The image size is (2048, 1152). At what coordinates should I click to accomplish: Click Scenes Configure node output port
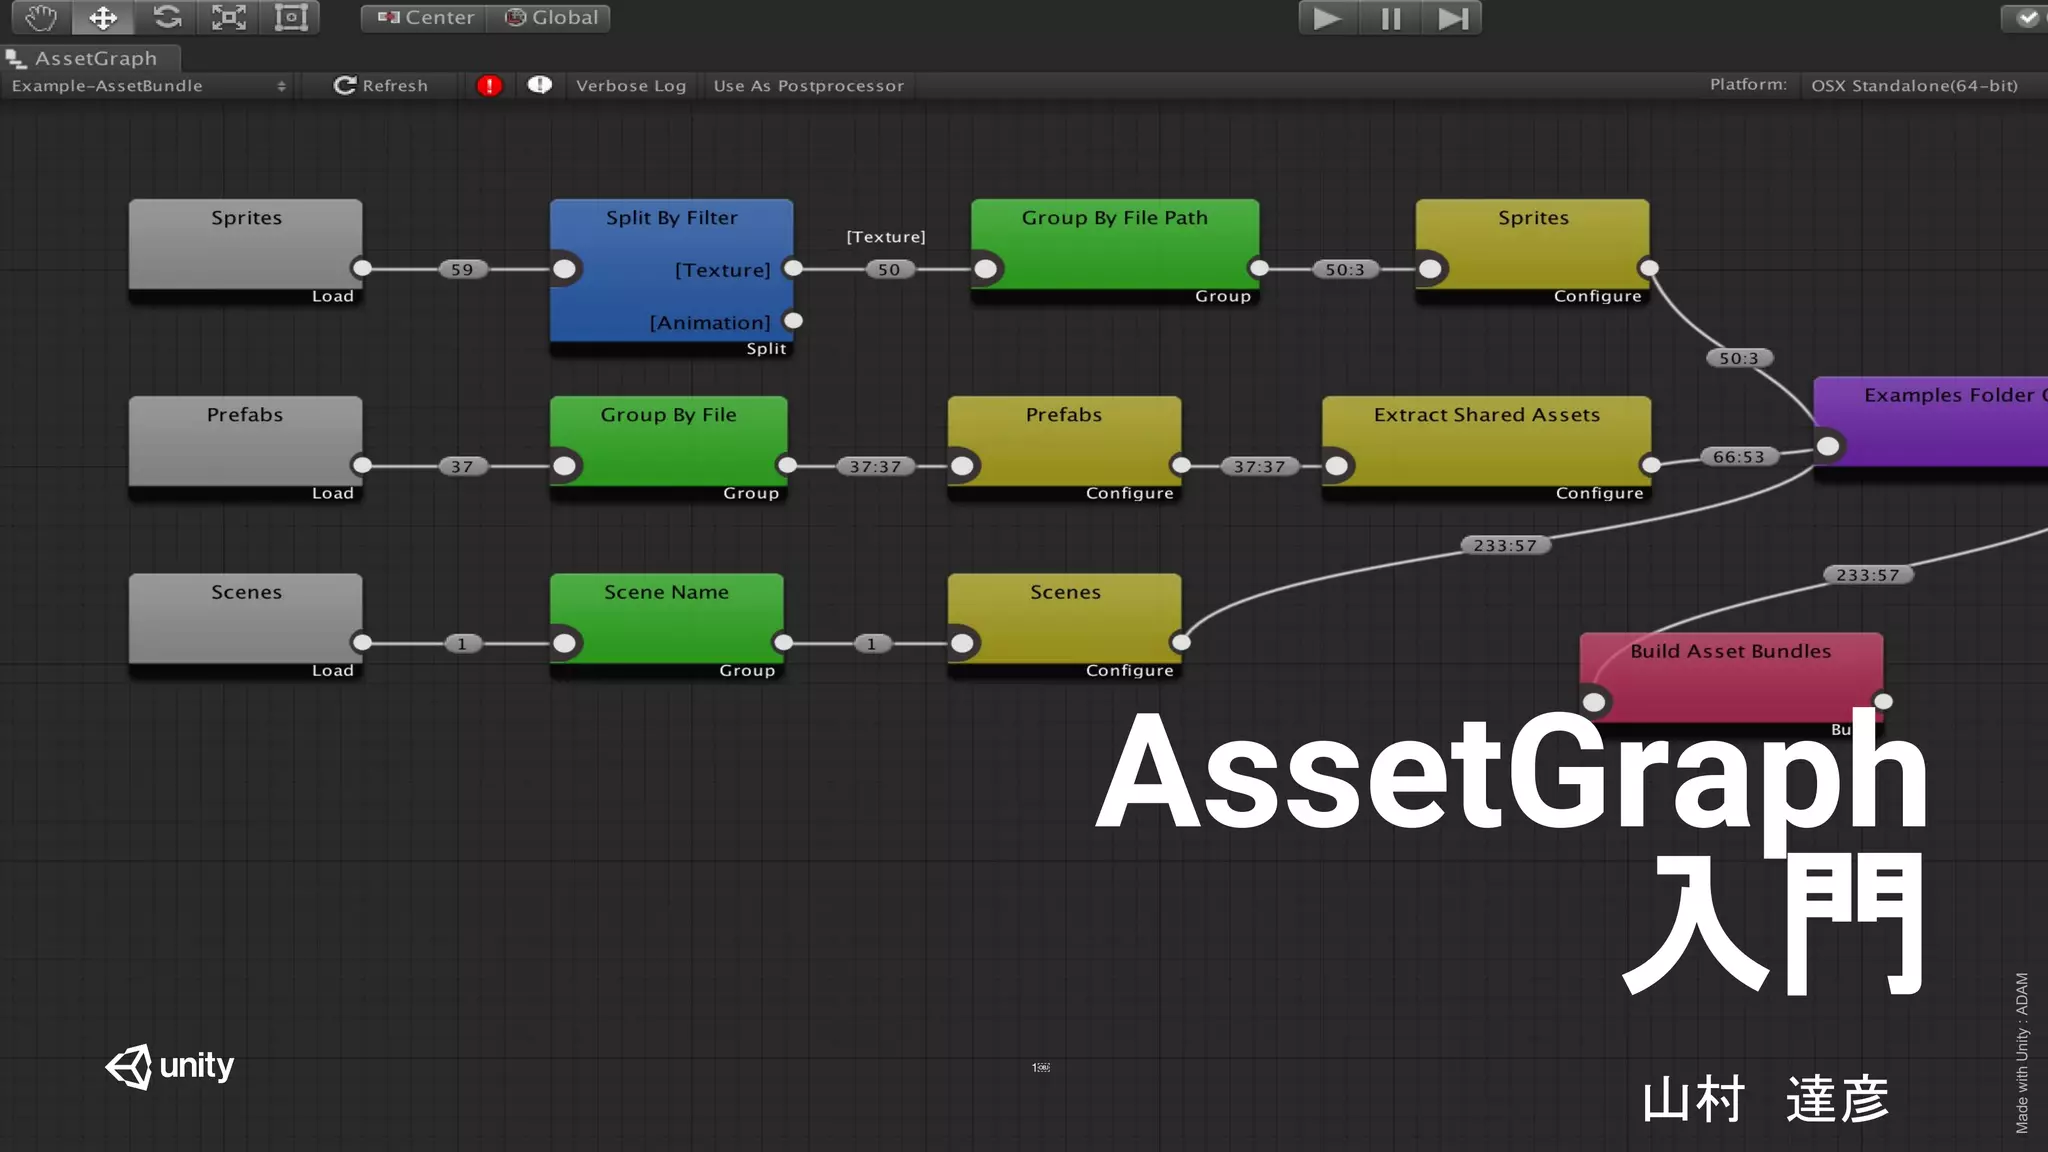point(1181,642)
